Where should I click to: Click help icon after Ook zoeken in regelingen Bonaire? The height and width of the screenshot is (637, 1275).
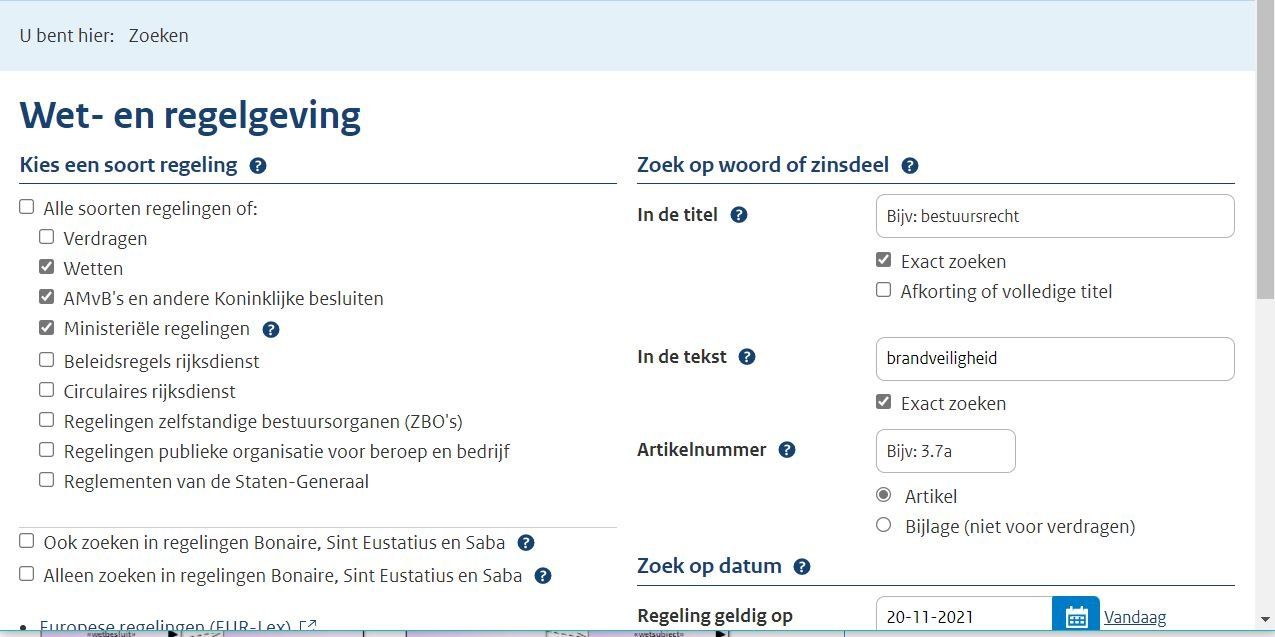[526, 543]
